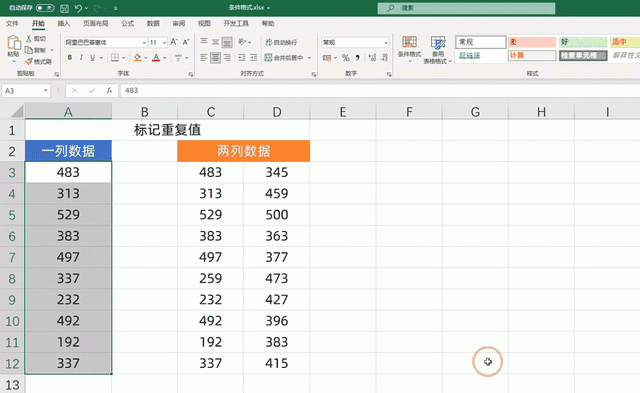Click the Center horizontal alignment icon
This screenshot has height=393, width=640.
pyautogui.click(x=216, y=58)
